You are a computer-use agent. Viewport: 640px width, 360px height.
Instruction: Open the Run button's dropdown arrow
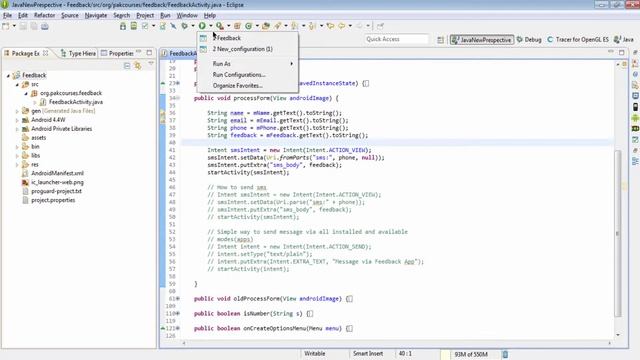[211, 26]
